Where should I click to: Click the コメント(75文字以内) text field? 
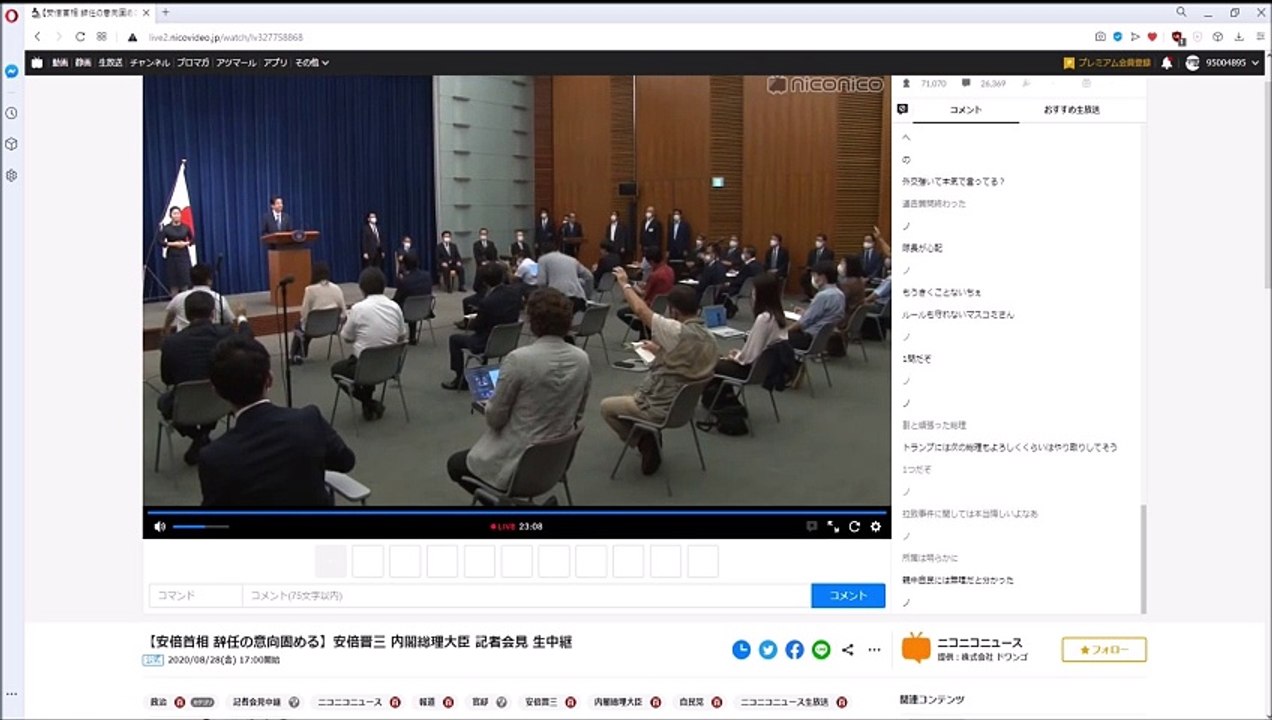526,595
